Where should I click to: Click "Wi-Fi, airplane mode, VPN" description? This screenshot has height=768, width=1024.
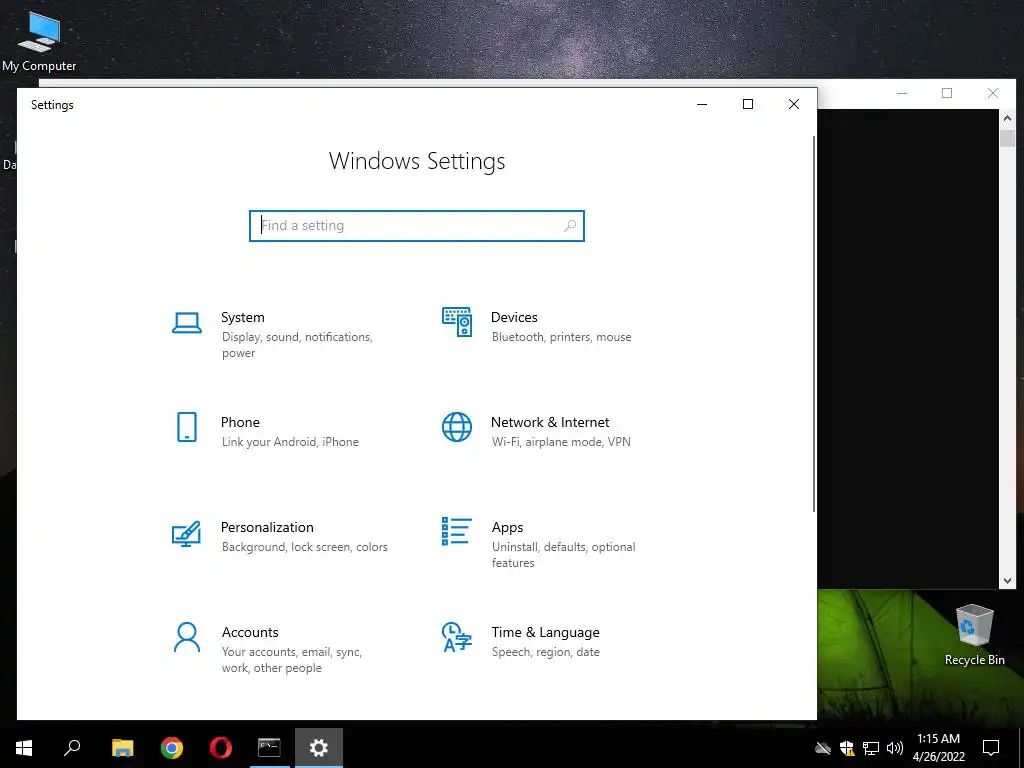tap(561, 442)
